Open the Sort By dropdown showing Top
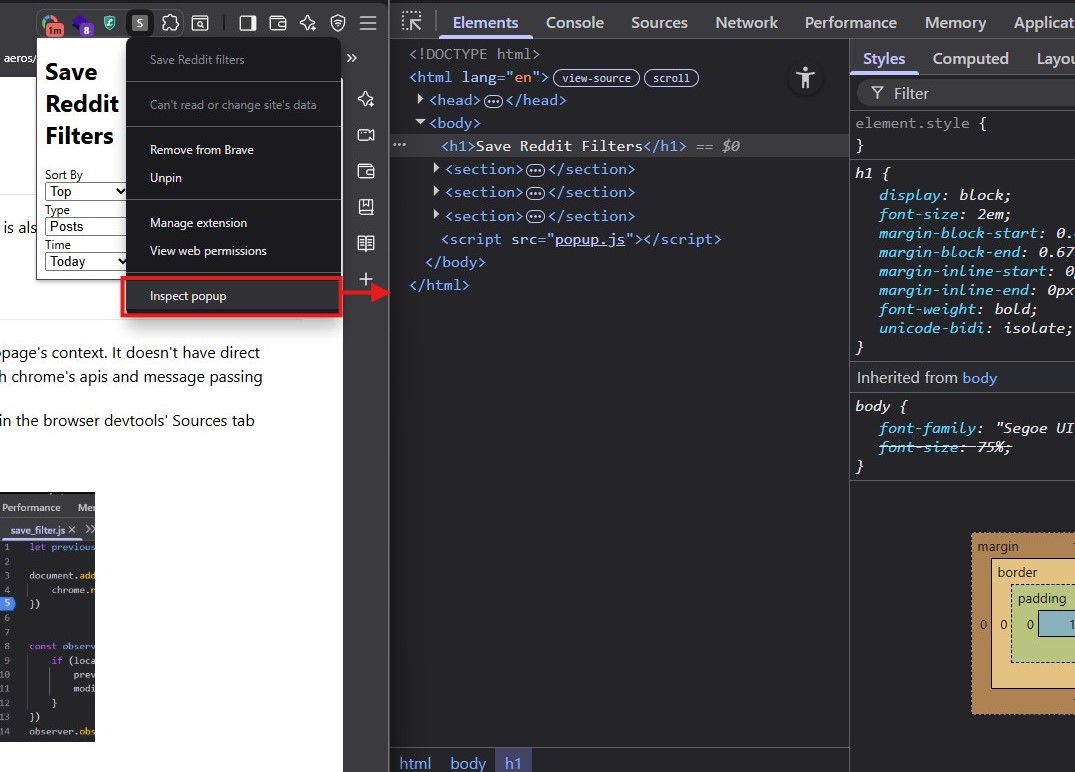Viewport: 1075px width, 772px height. point(86,191)
